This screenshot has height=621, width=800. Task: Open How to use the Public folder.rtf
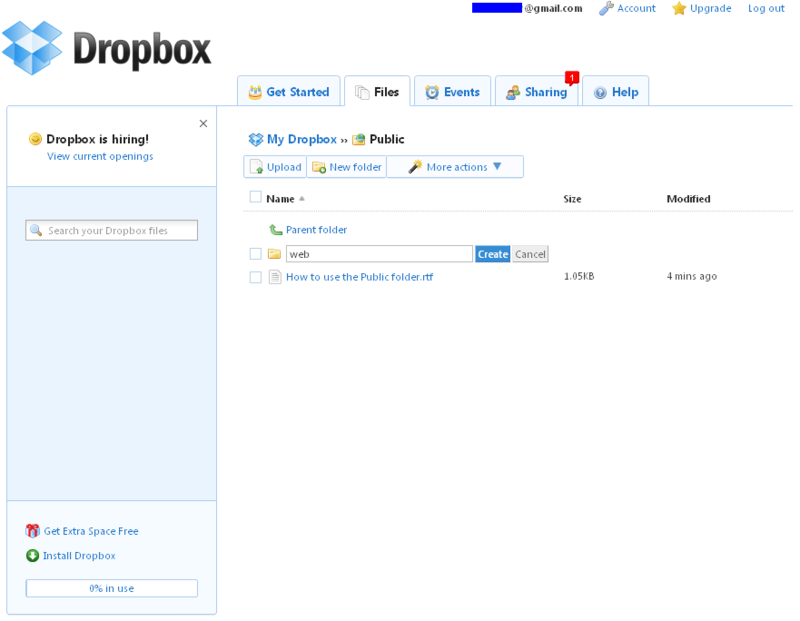coord(360,277)
